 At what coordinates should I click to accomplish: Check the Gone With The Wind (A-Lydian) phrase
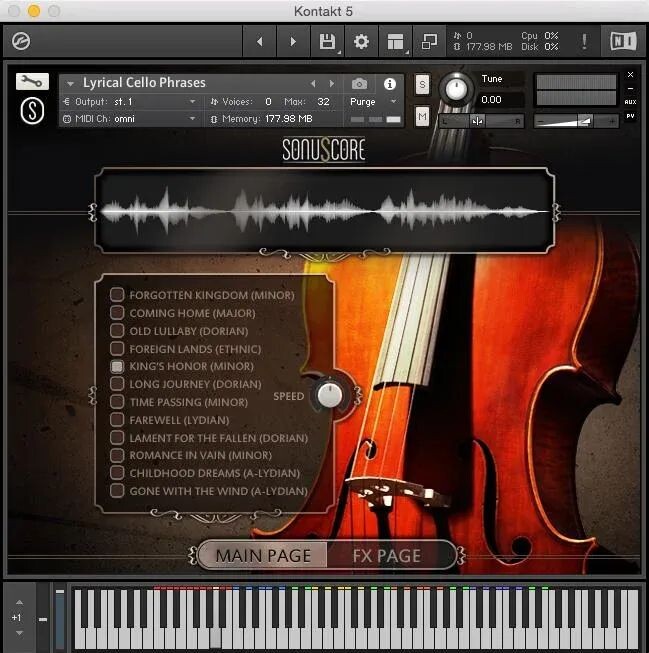click(117, 491)
